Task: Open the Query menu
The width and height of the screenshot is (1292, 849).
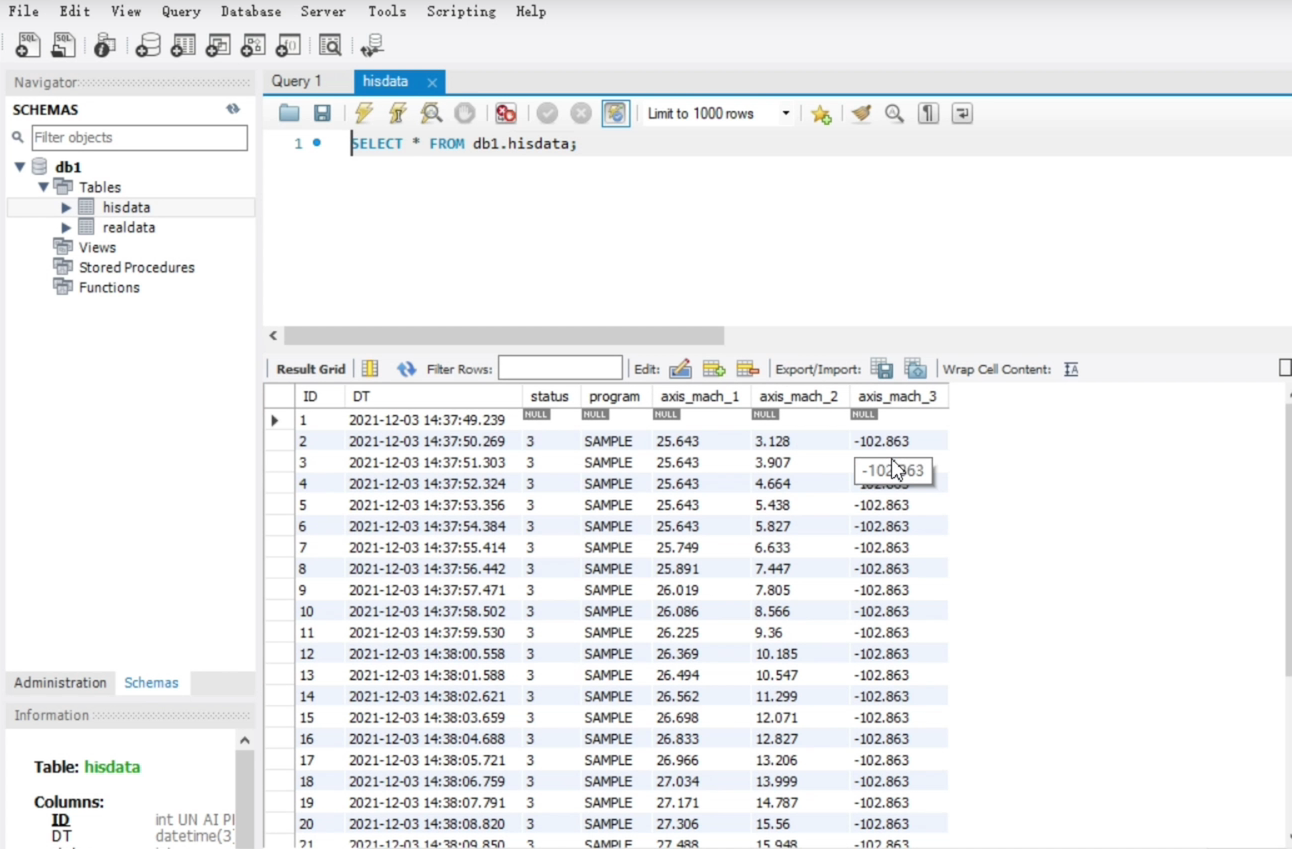Action: tap(181, 12)
